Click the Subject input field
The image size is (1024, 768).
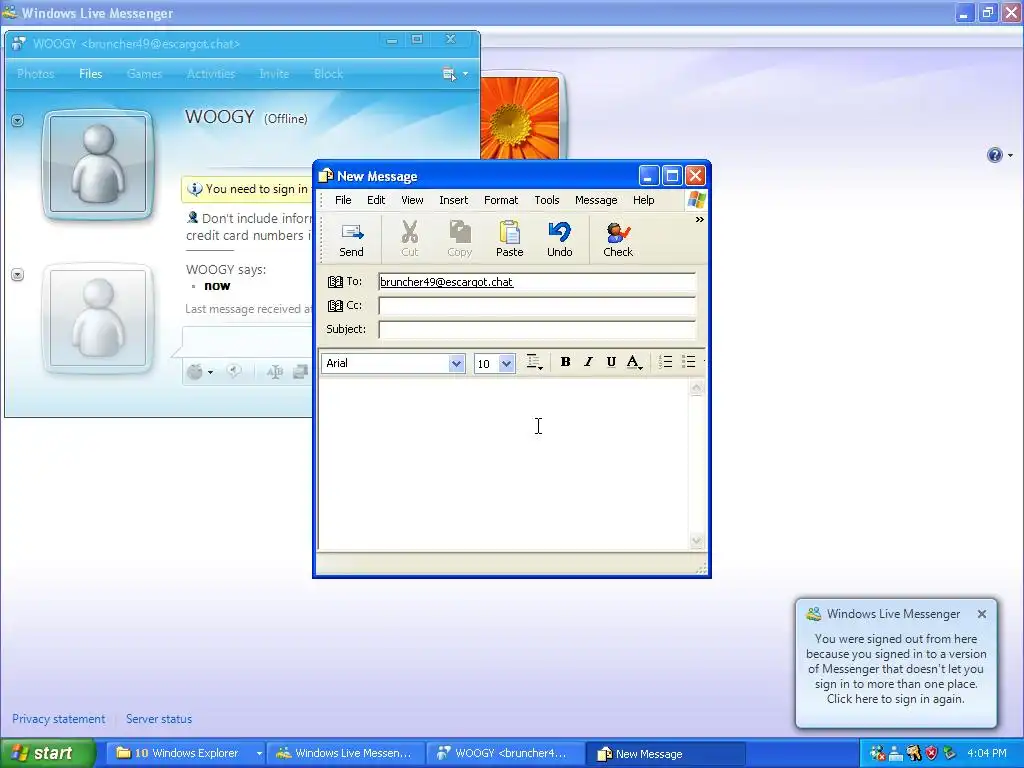(537, 329)
